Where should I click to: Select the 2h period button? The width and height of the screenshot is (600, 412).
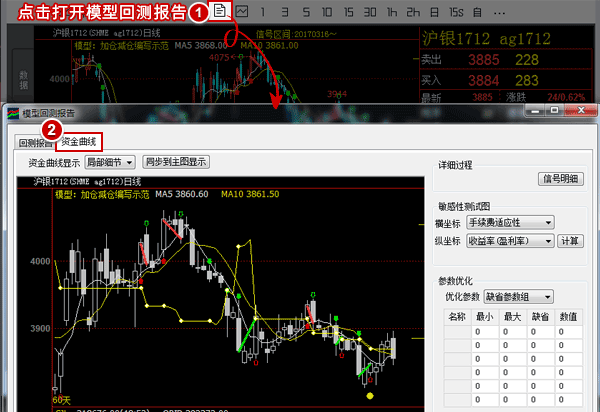411,12
